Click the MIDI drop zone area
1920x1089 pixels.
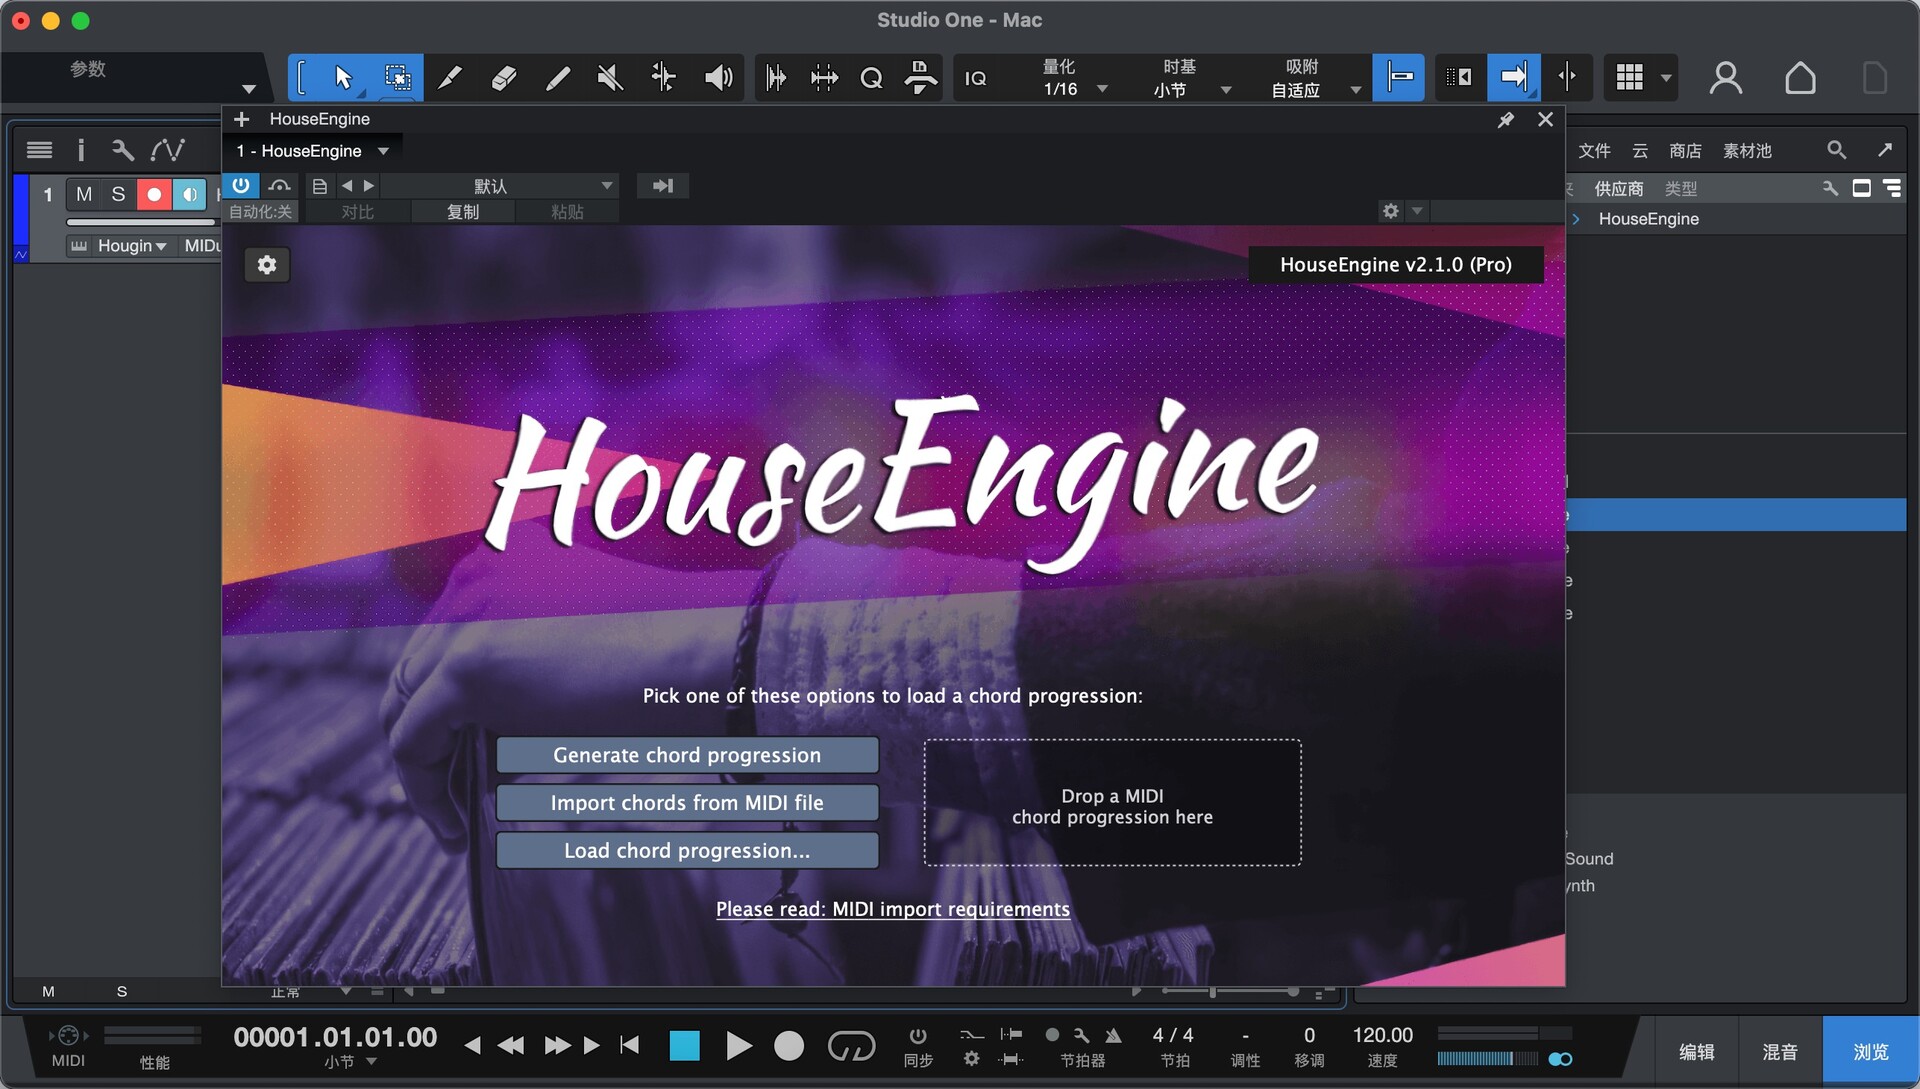point(1112,803)
